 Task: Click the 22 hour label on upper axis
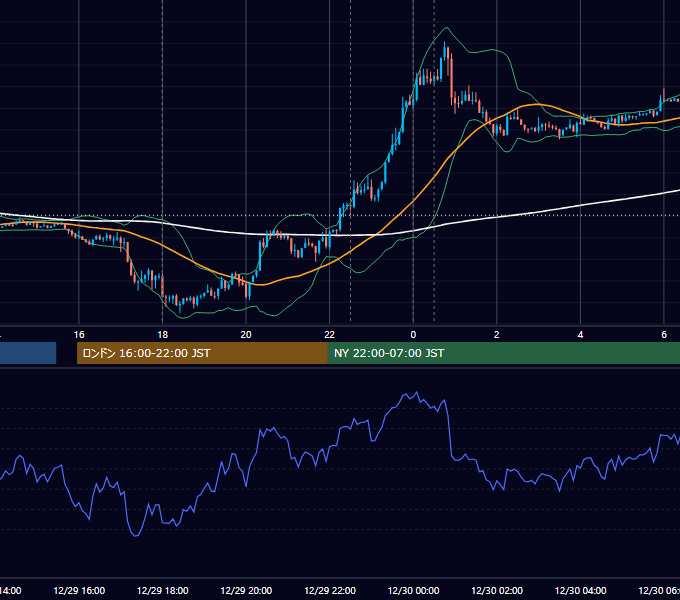coord(330,334)
